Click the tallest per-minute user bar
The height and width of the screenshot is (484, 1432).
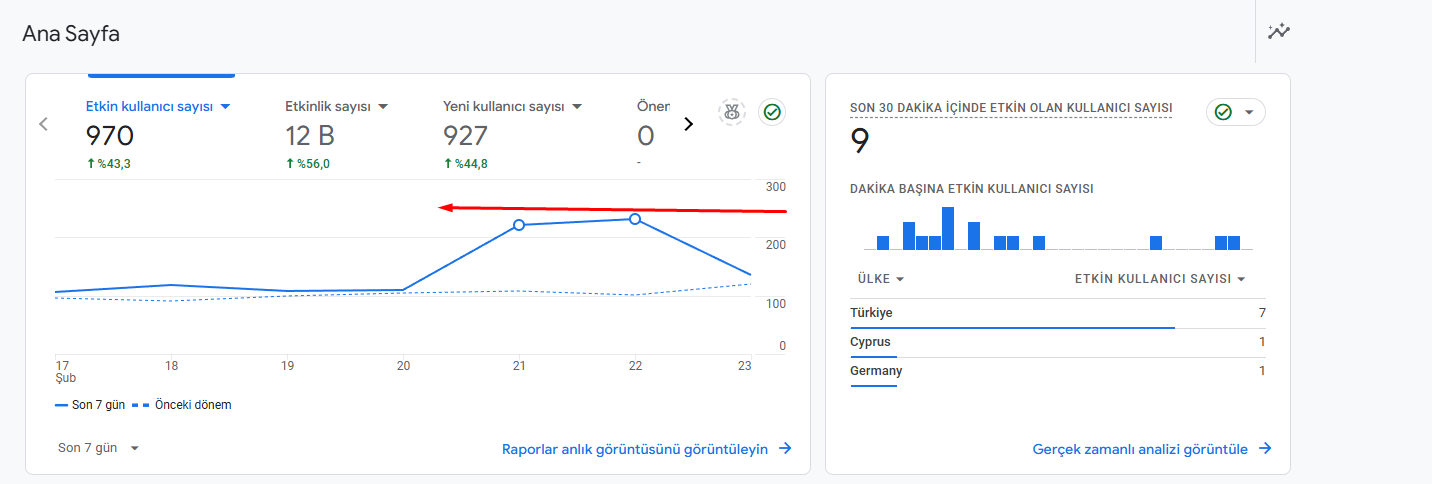pyautogui.click(x=948, y=228)
